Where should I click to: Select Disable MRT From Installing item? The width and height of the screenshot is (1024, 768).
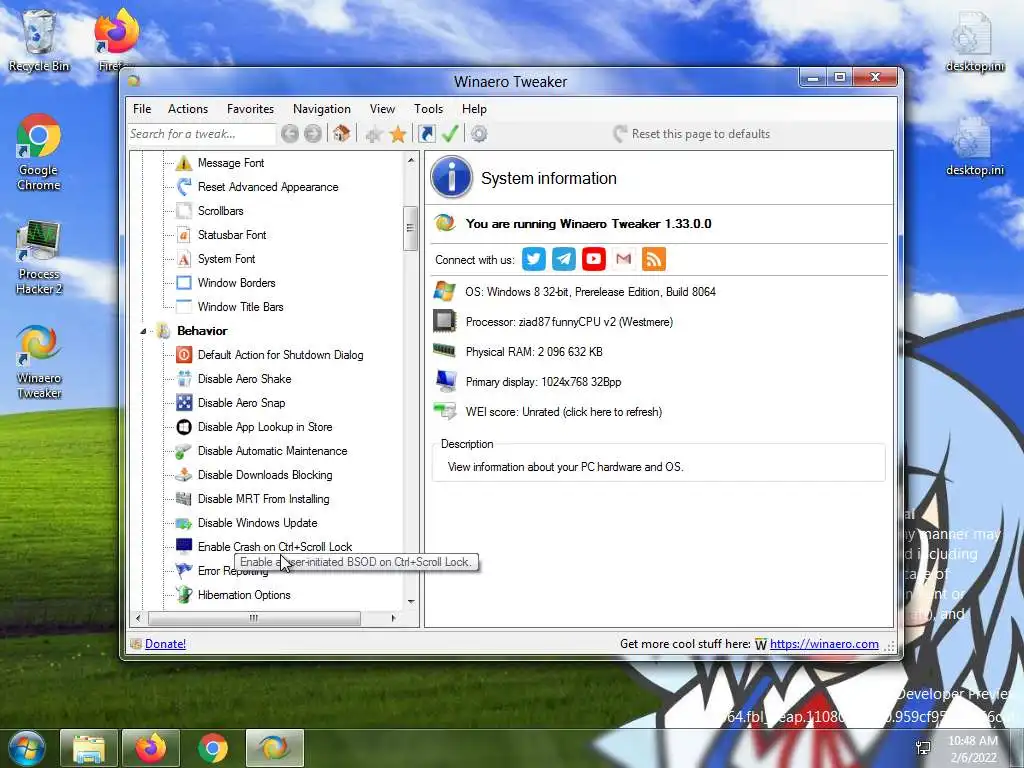[x=263, y=499]
